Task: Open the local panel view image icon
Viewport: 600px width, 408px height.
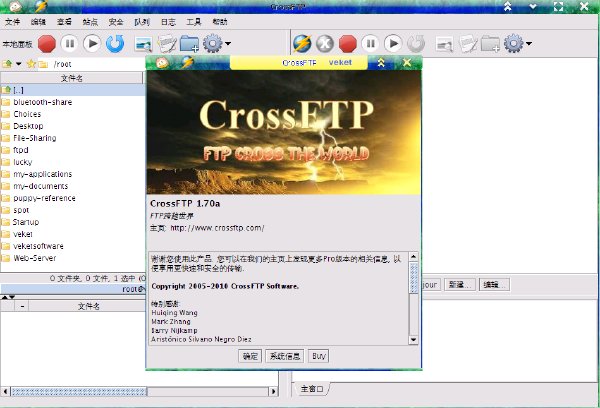Action: pos(143,44)
